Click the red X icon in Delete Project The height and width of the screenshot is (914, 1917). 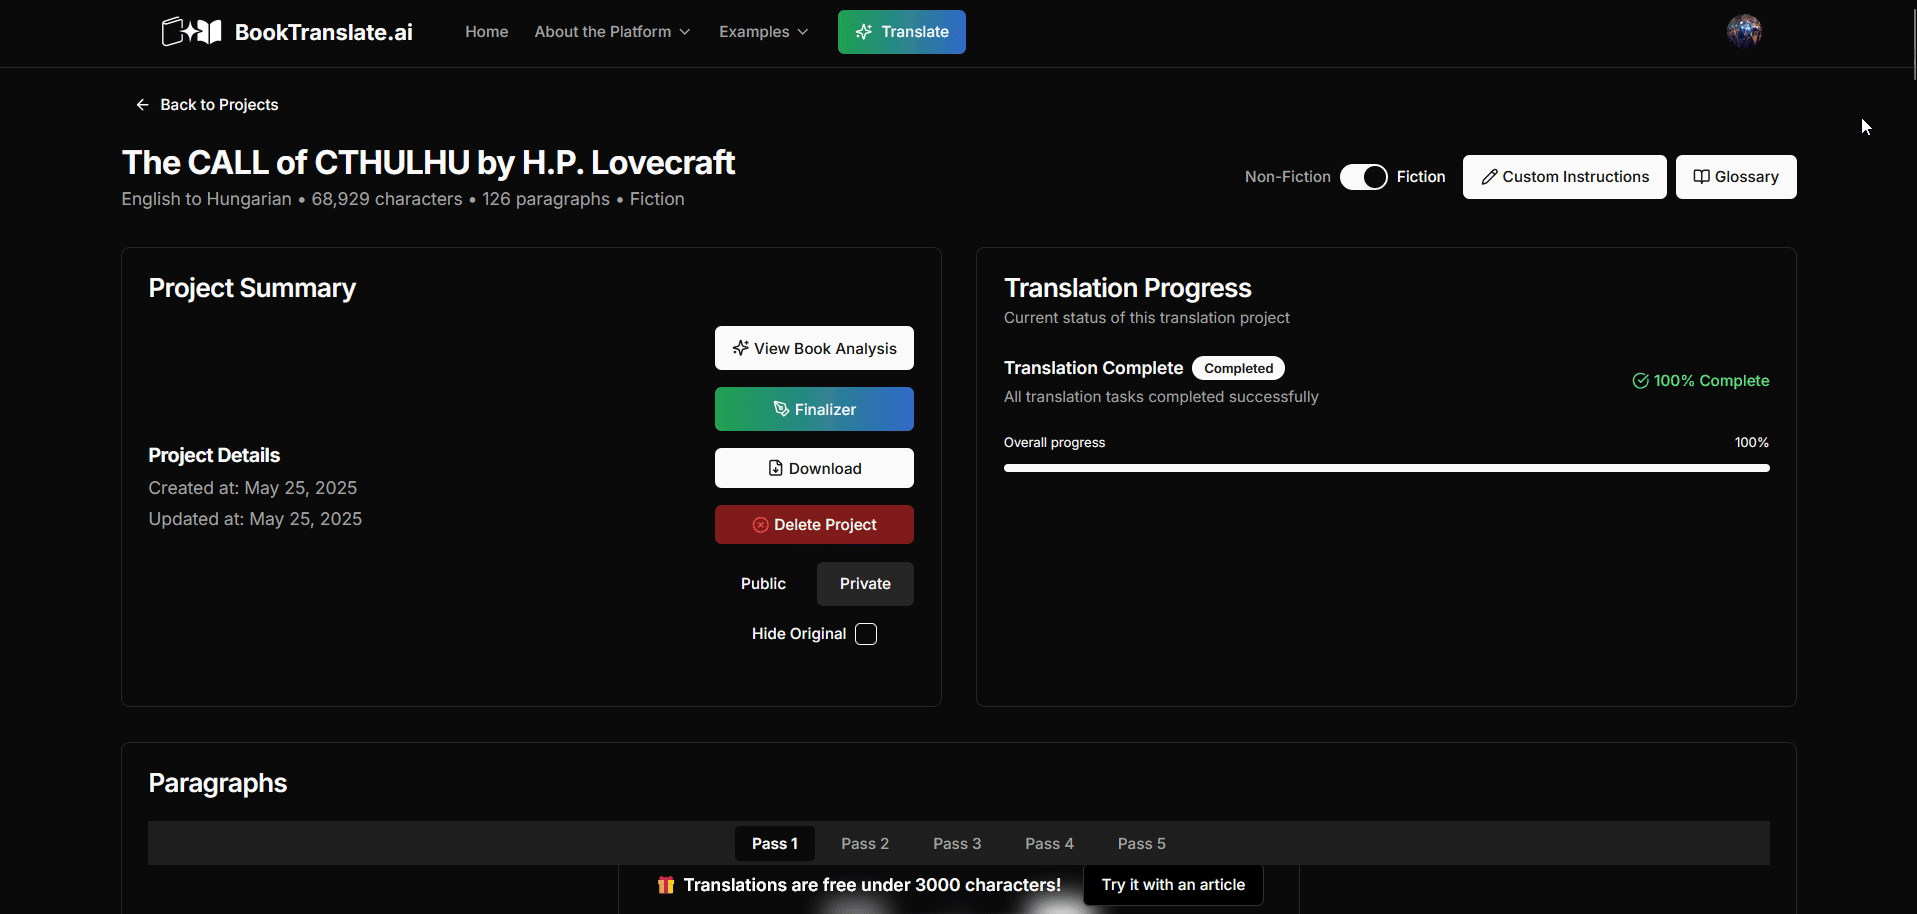click(x=761, y=525)
